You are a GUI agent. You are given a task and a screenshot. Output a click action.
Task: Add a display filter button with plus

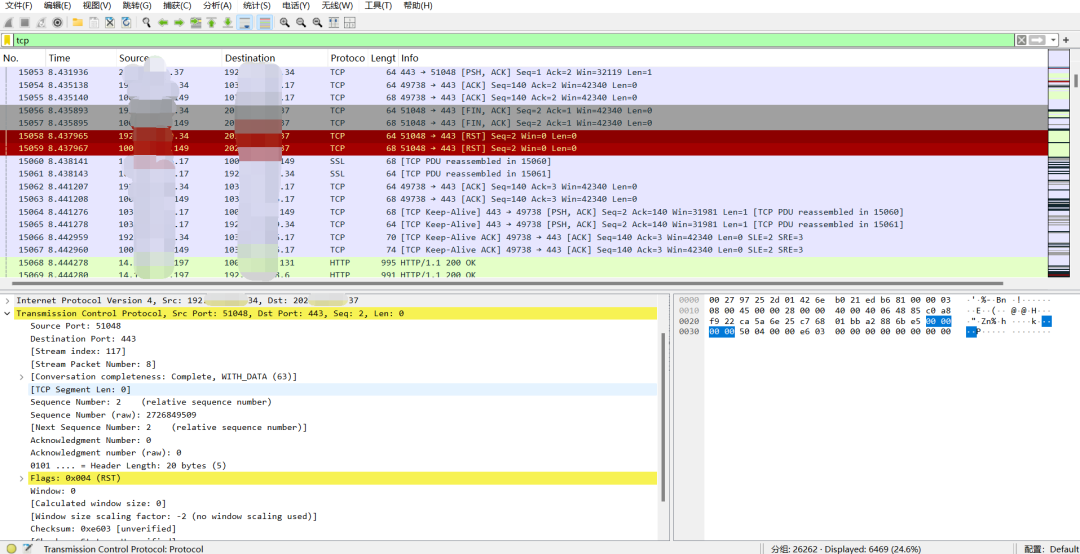click(x=1066, y=41)
